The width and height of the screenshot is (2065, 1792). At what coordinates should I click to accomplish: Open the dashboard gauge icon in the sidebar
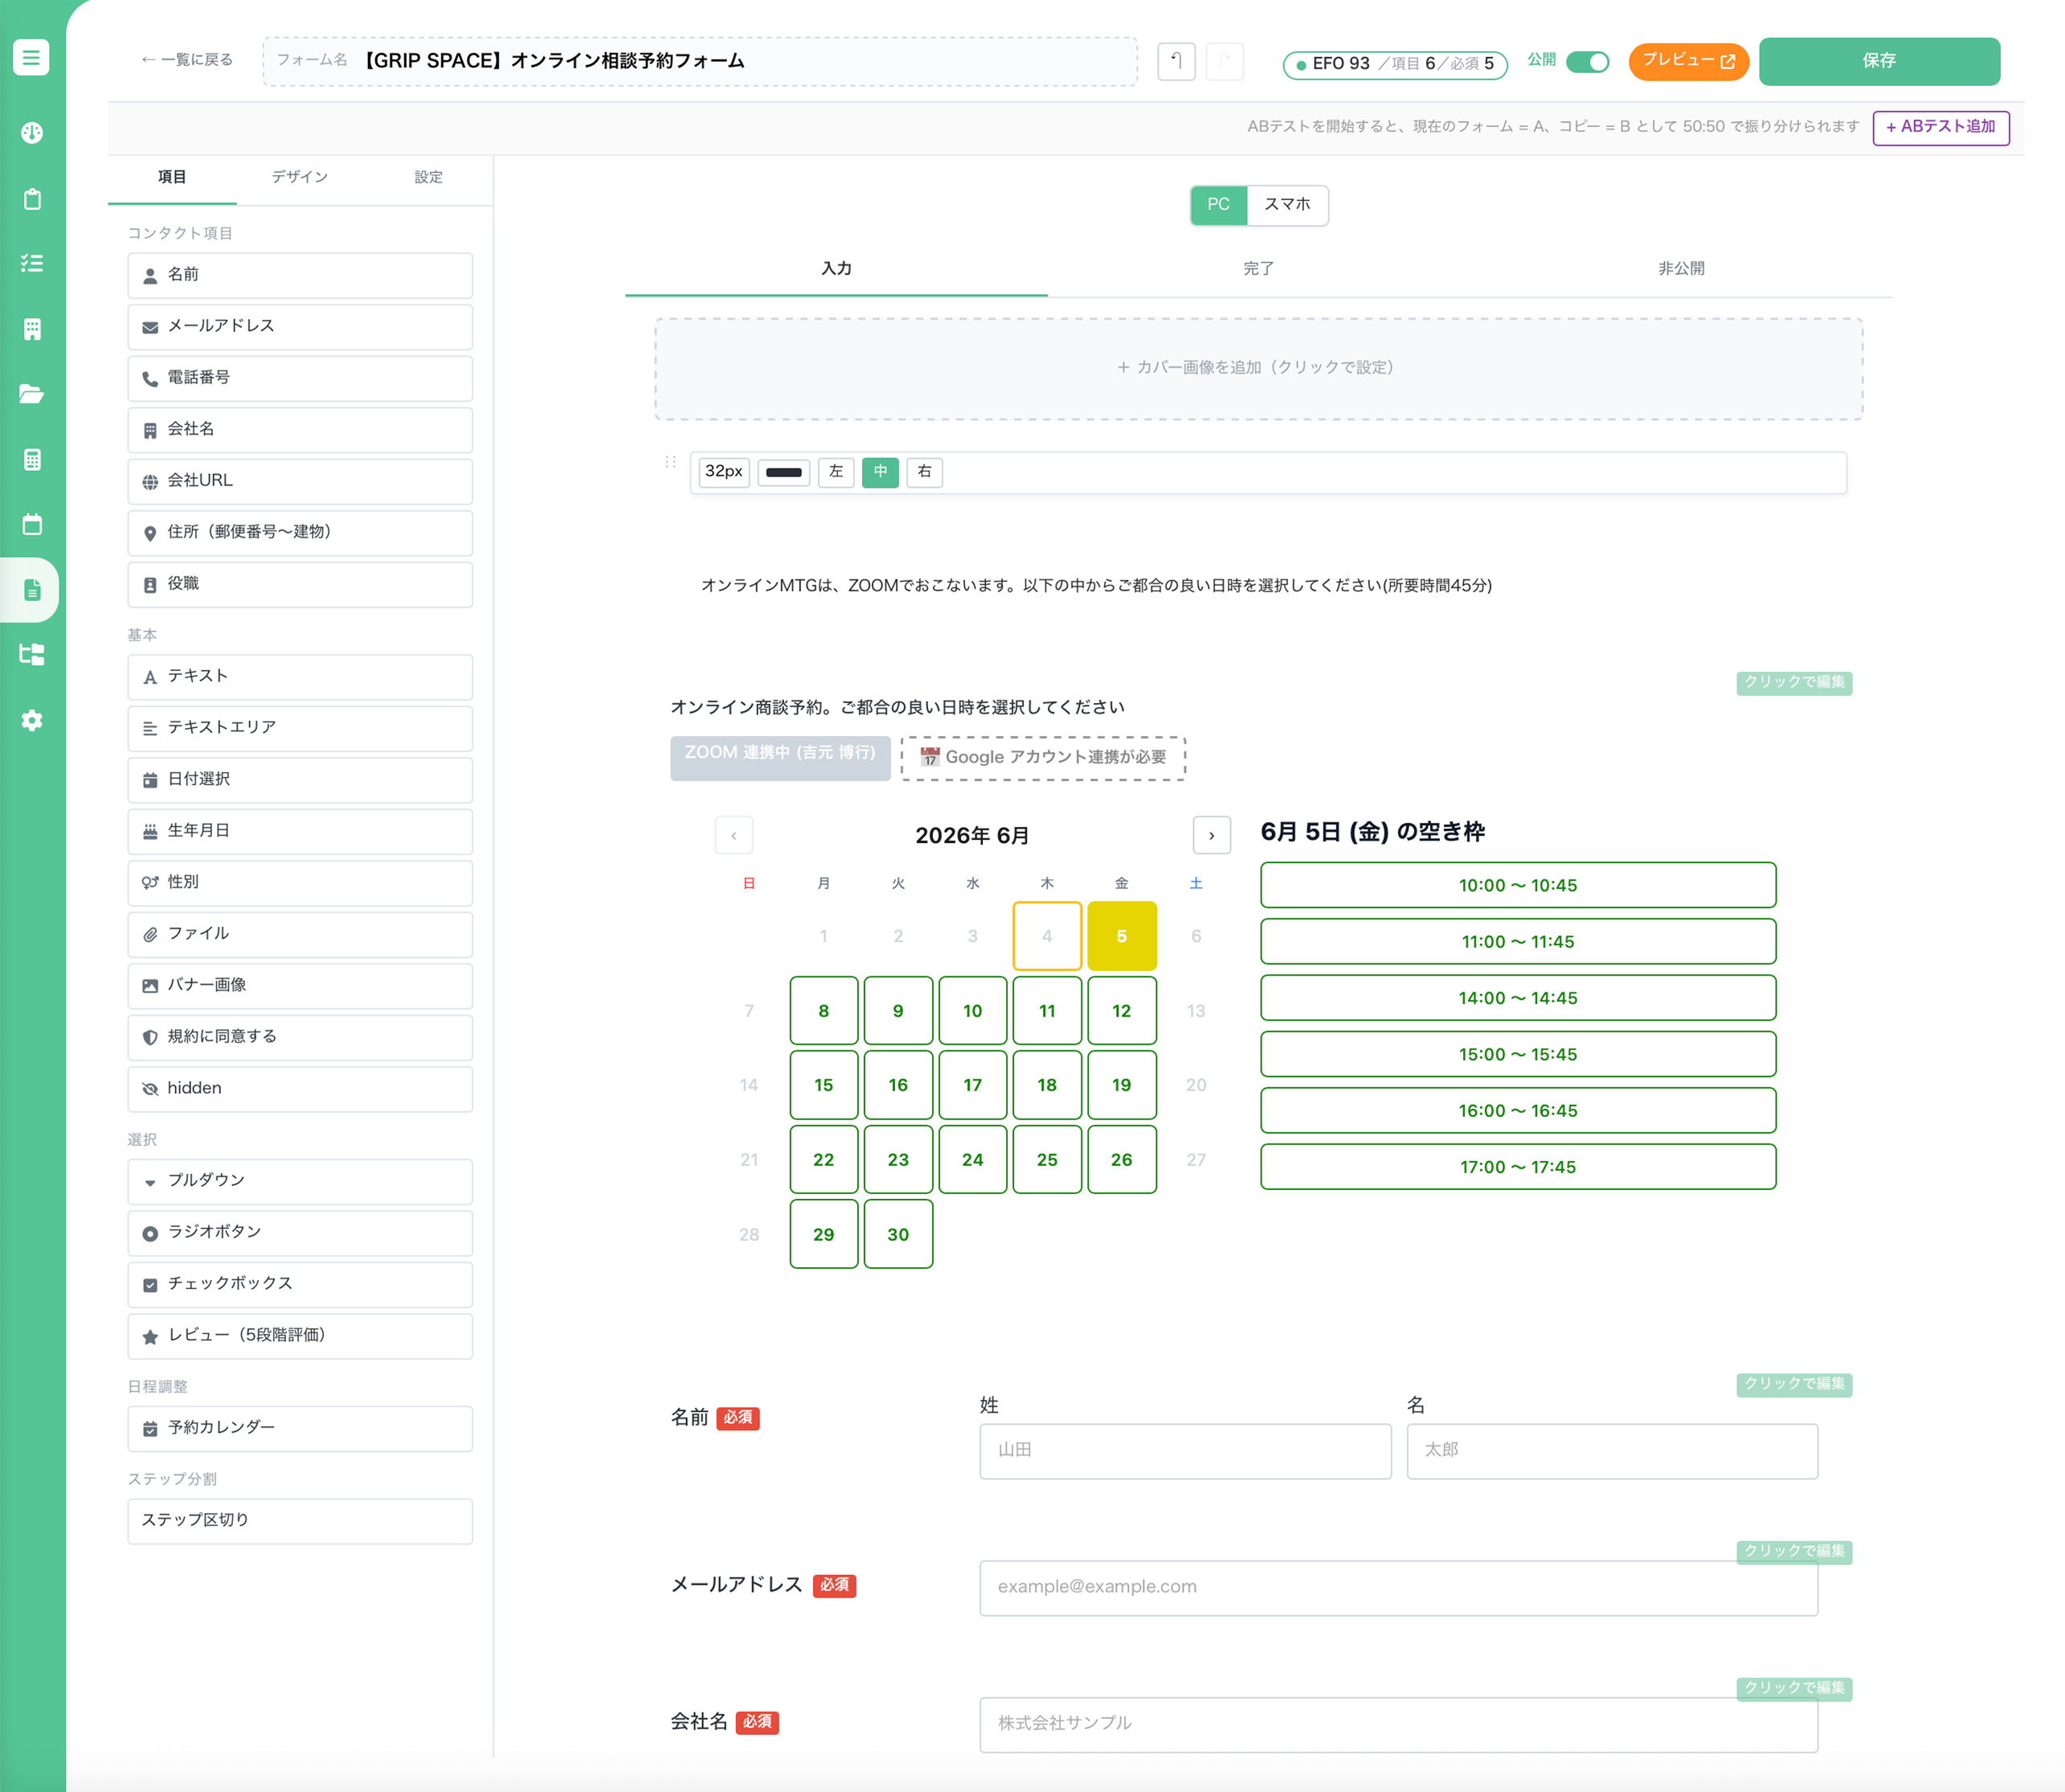(x=32, y=133)
